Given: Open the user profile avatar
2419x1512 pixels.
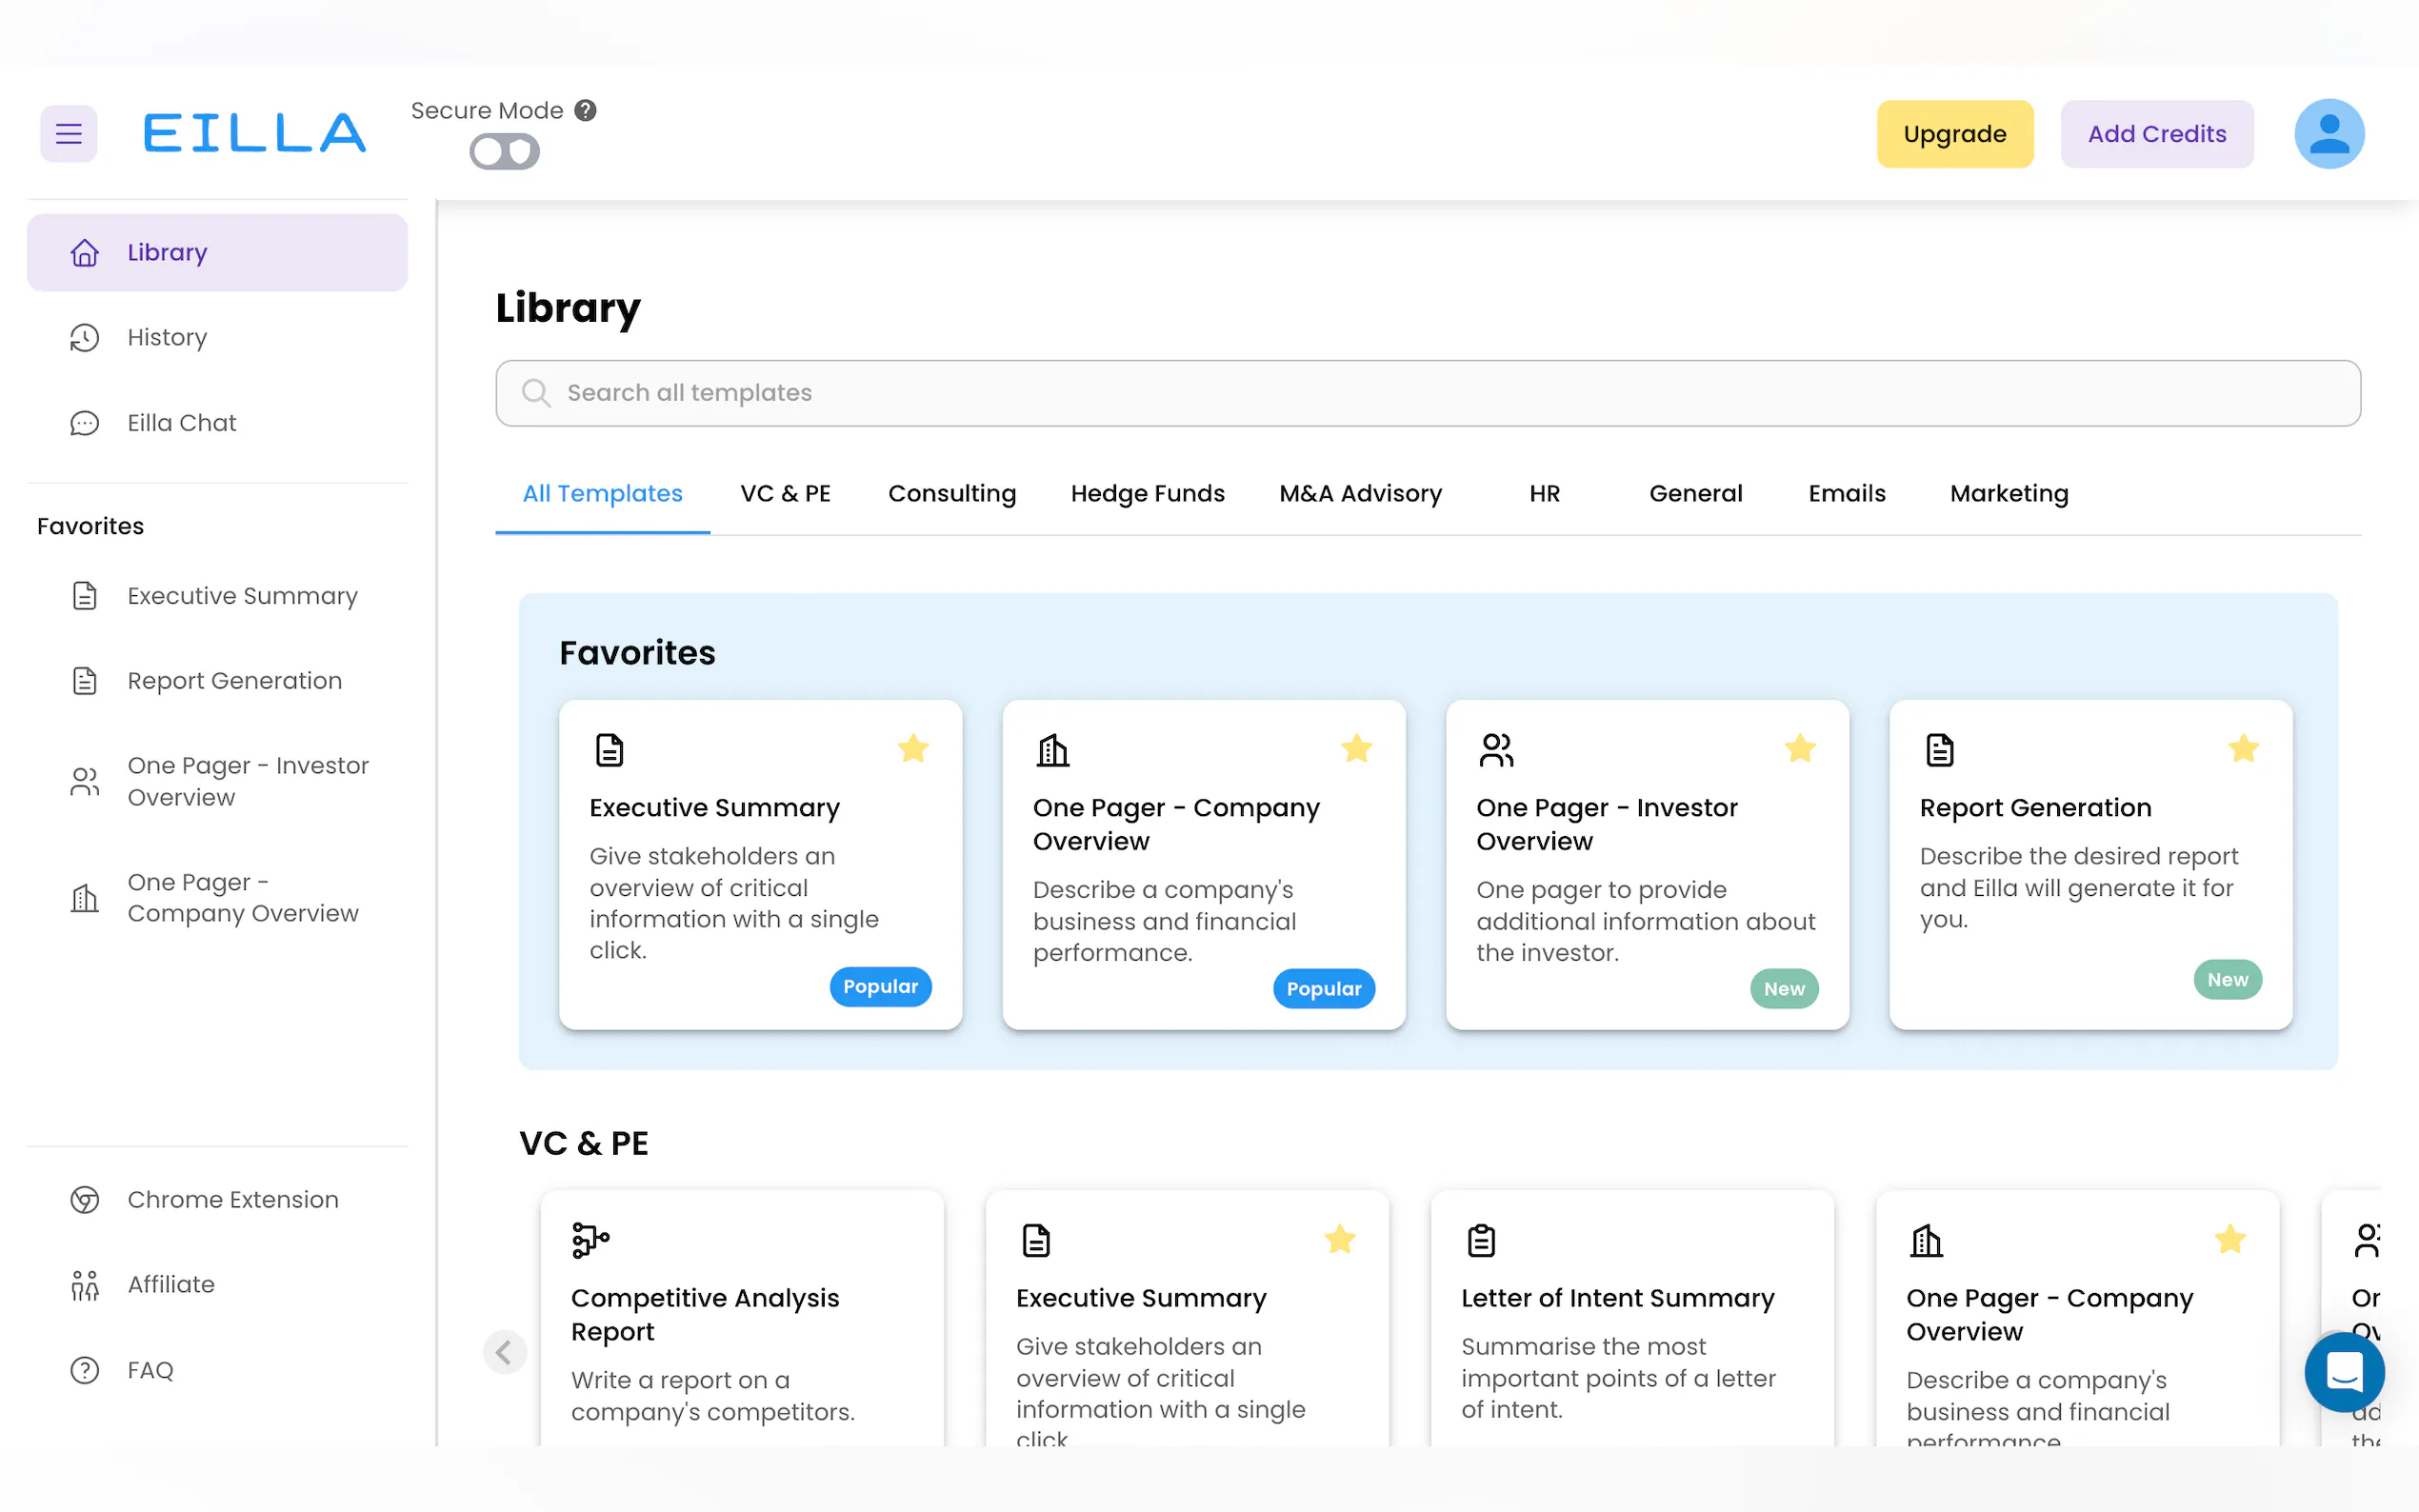Looking at the screenshot, I should pyautogui.click(x=2328, y=133).
